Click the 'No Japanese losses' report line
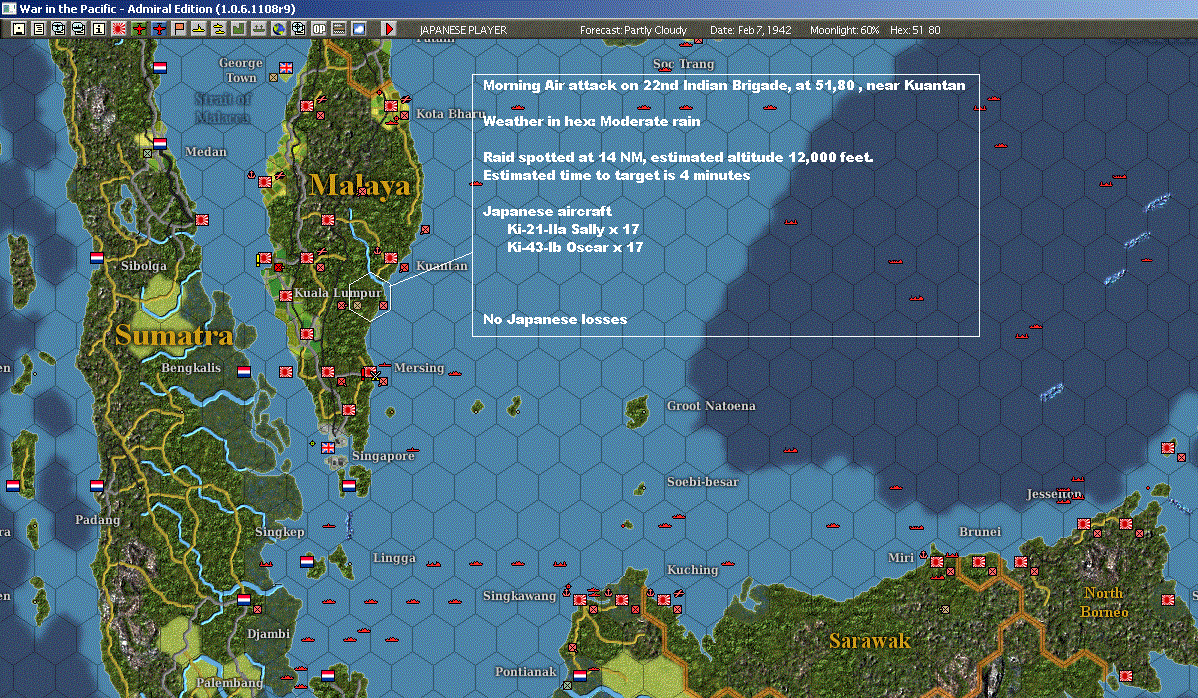This screenshot has width=1198, height=698. (x=555, y=319)
